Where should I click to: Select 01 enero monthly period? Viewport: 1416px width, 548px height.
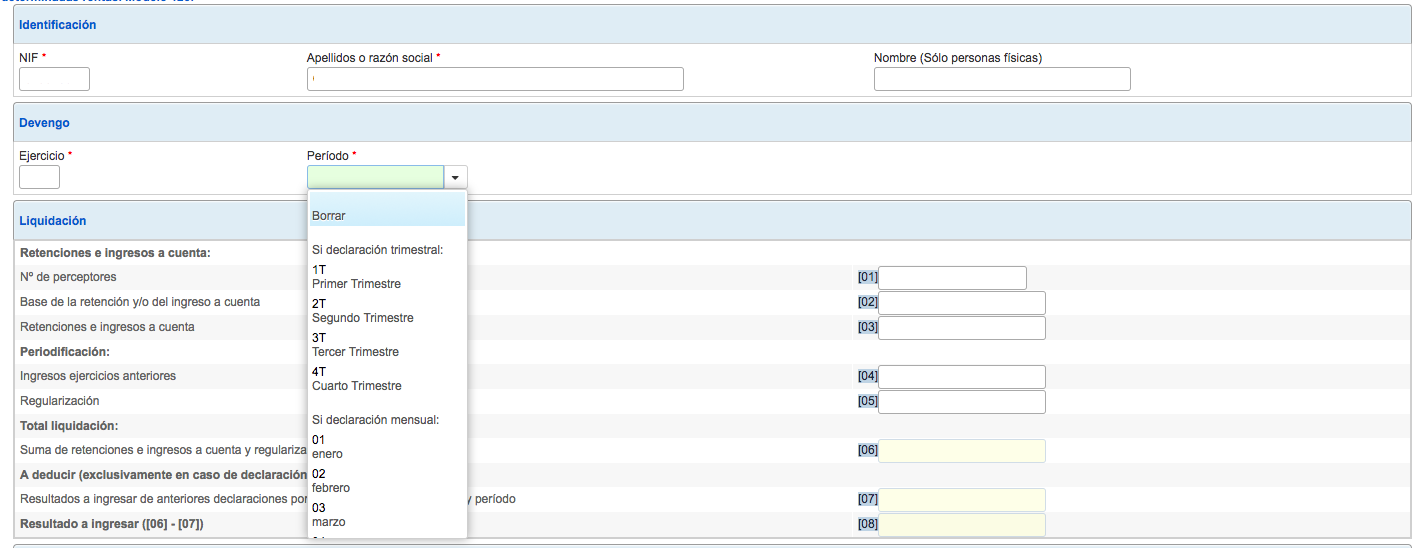tap(327, 447)
